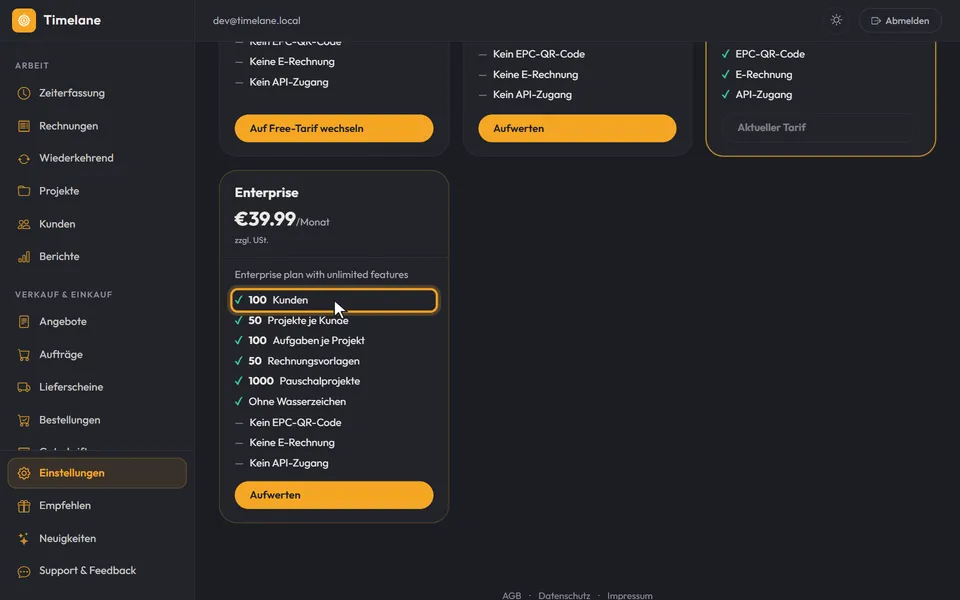Navigate to Kunden in the sidebar
Screen dimensions: 960x600
click(97, 224)
